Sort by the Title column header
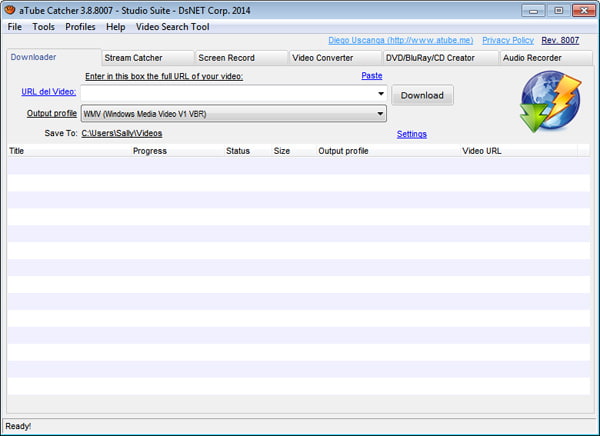The width and height of the screenshot is (600, 436). point(69,151)
